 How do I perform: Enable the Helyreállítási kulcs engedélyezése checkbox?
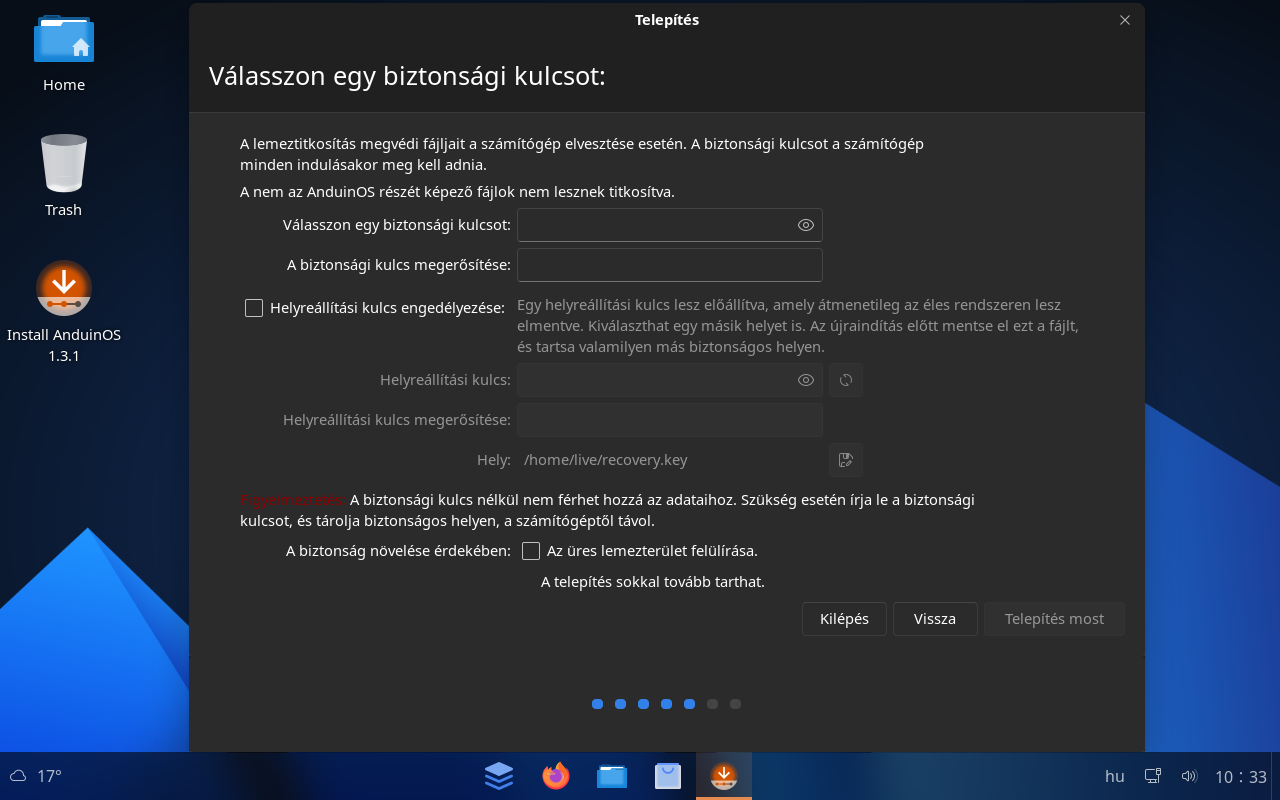tap(254, 308)
